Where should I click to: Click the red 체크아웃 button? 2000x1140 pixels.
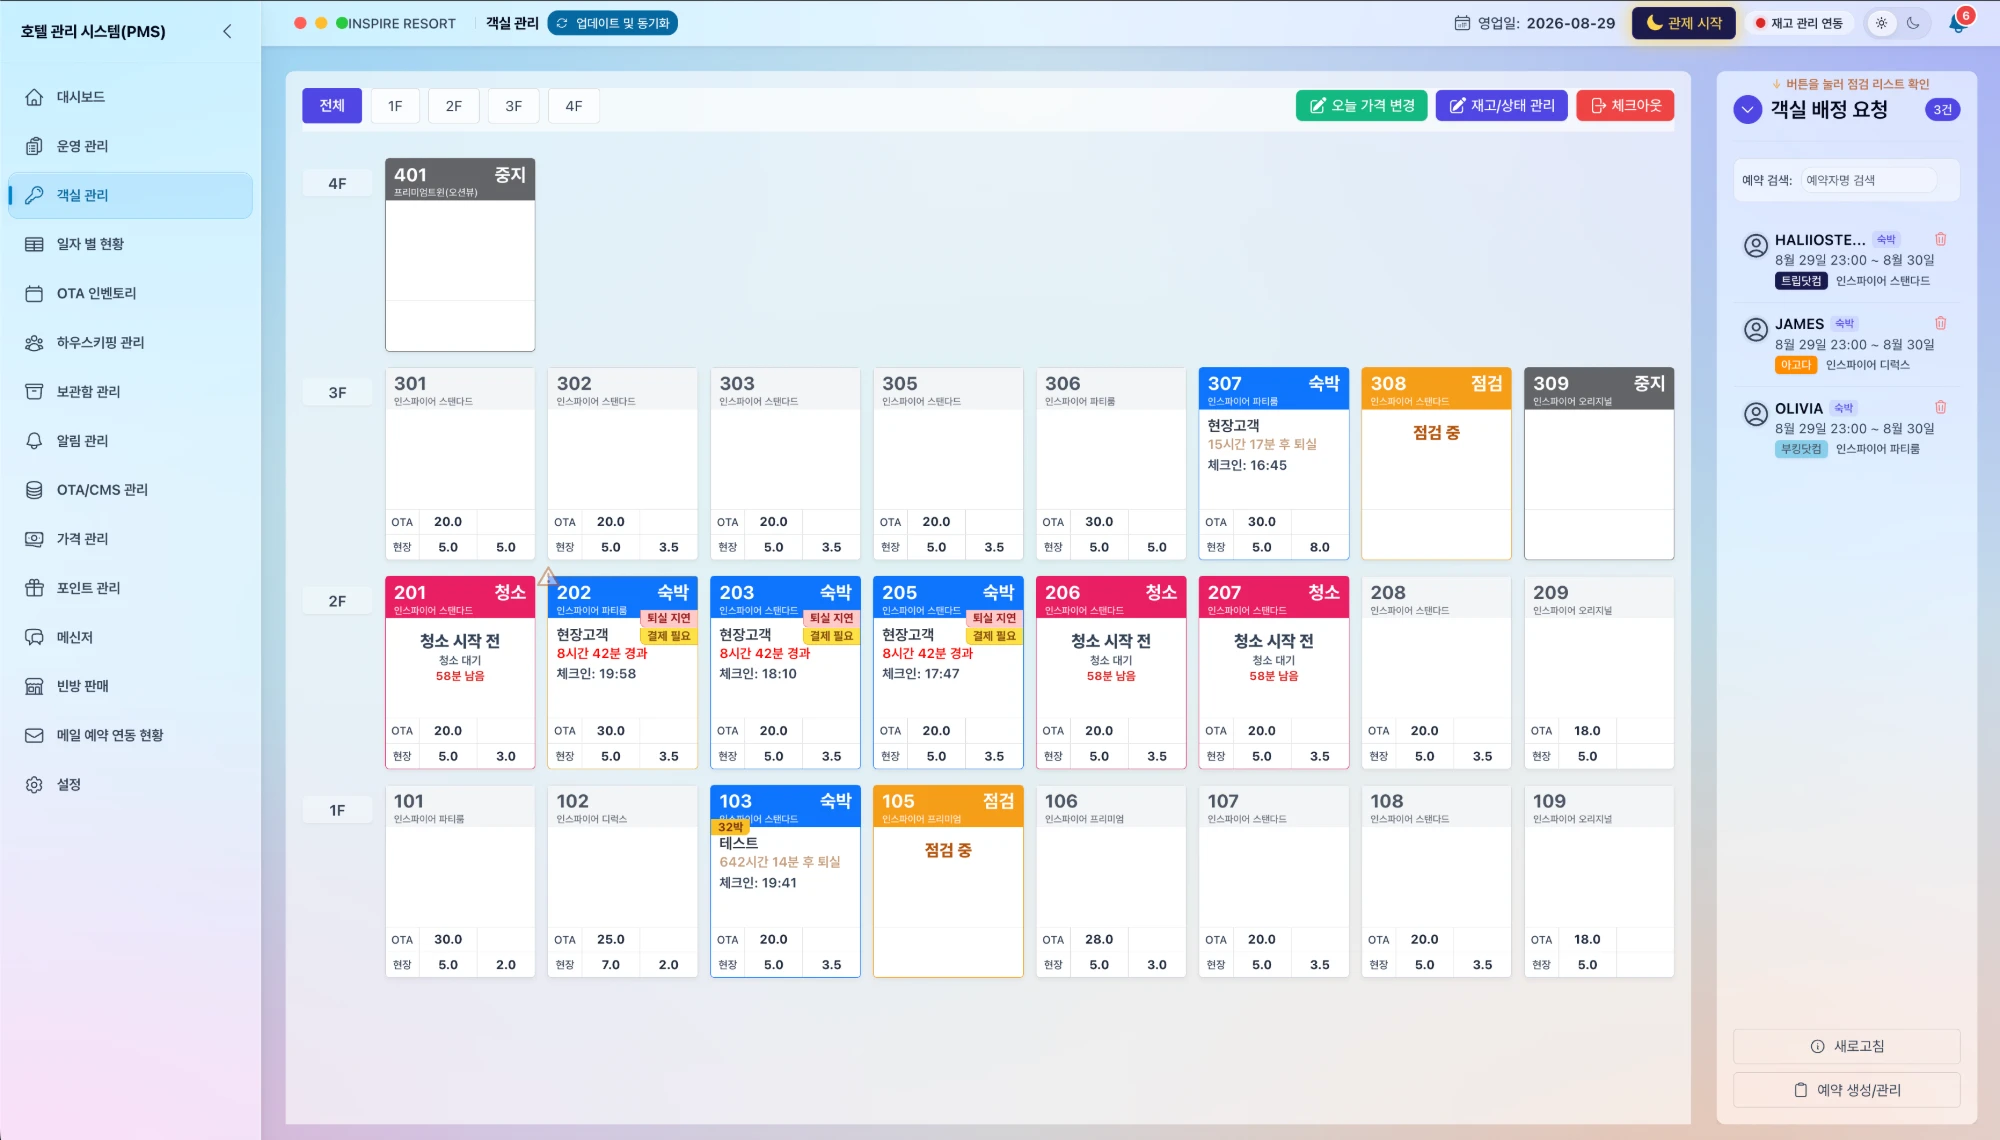click(x=1625, y=105)
